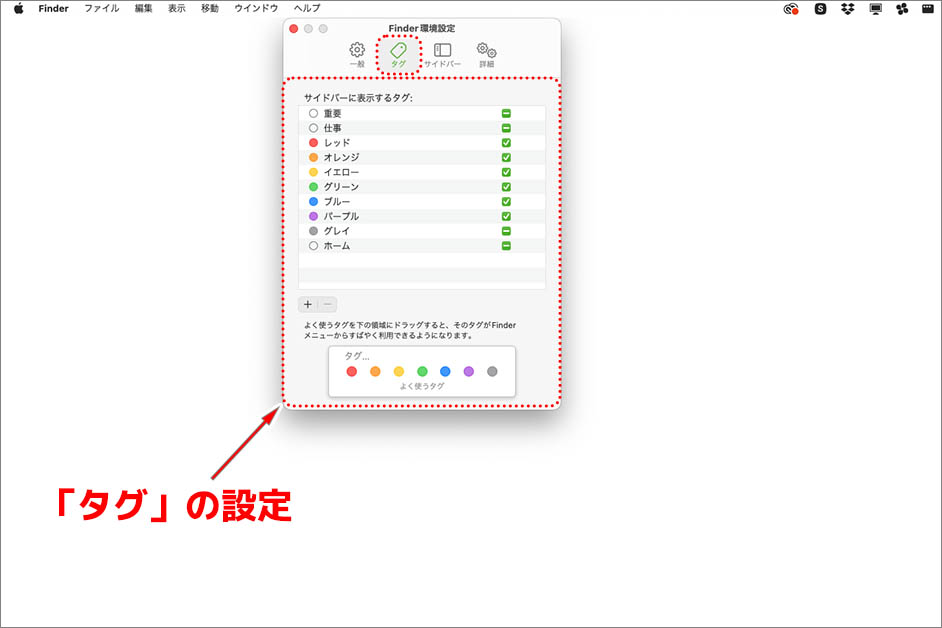Click the Dropbox menu bar icon
The image size is (942, 628).
click(847, 8)
